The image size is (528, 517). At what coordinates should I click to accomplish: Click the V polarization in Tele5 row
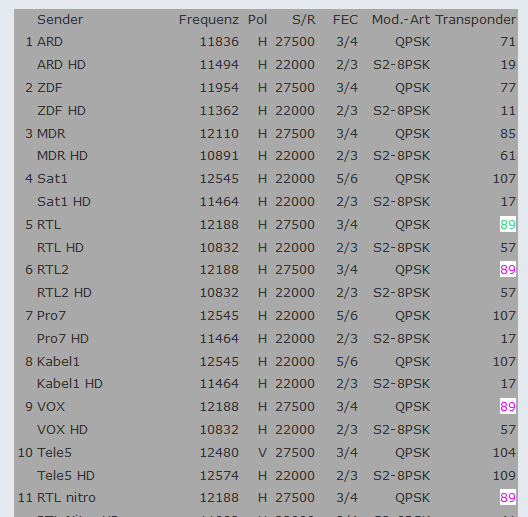click(x=262, y=453)
